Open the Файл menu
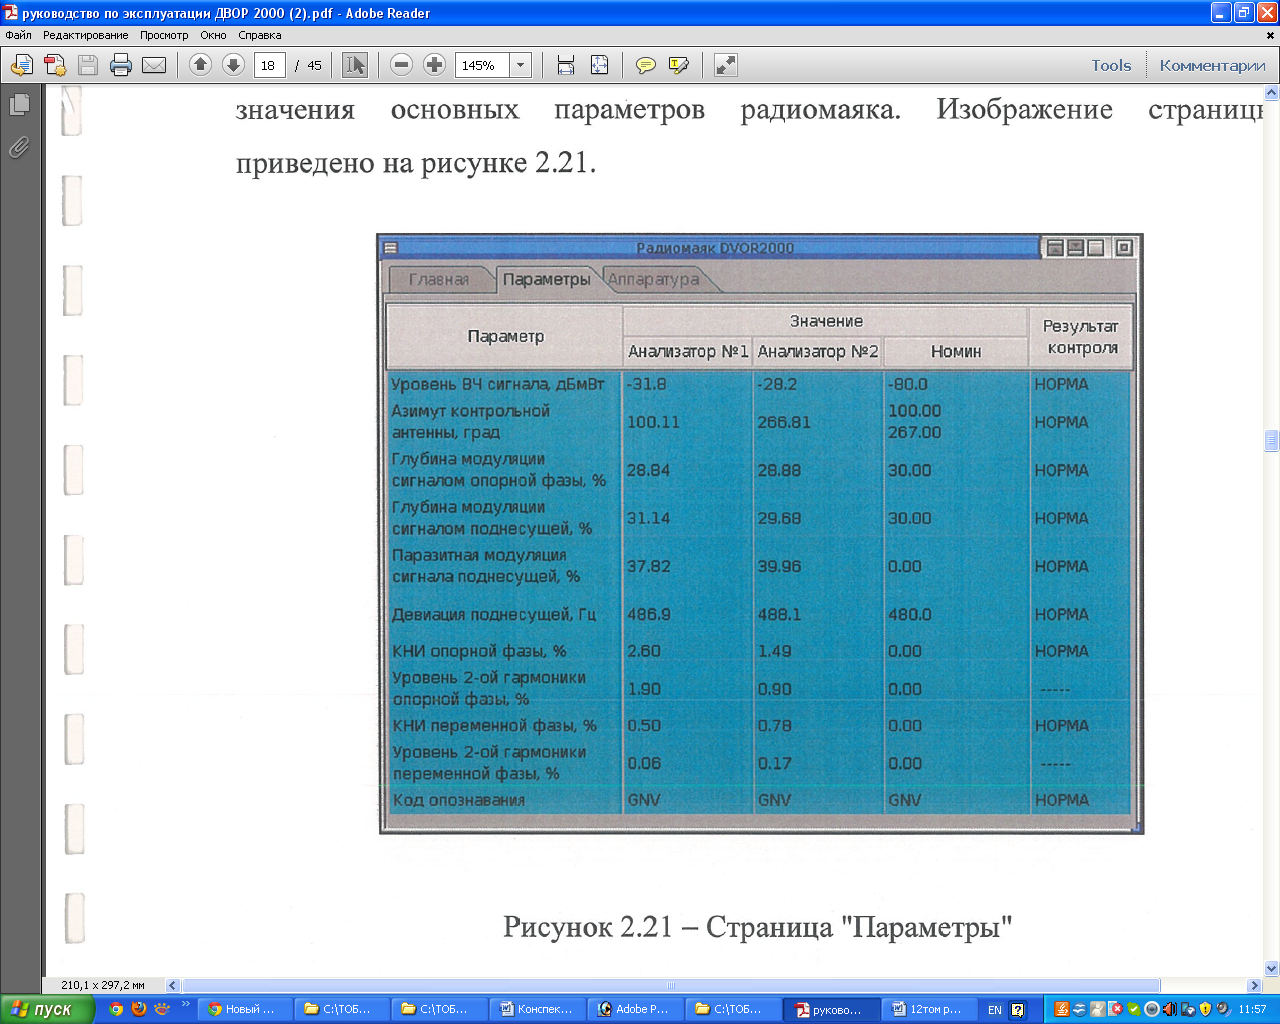Viewport: 1280px width, 1024px height. 18,35
